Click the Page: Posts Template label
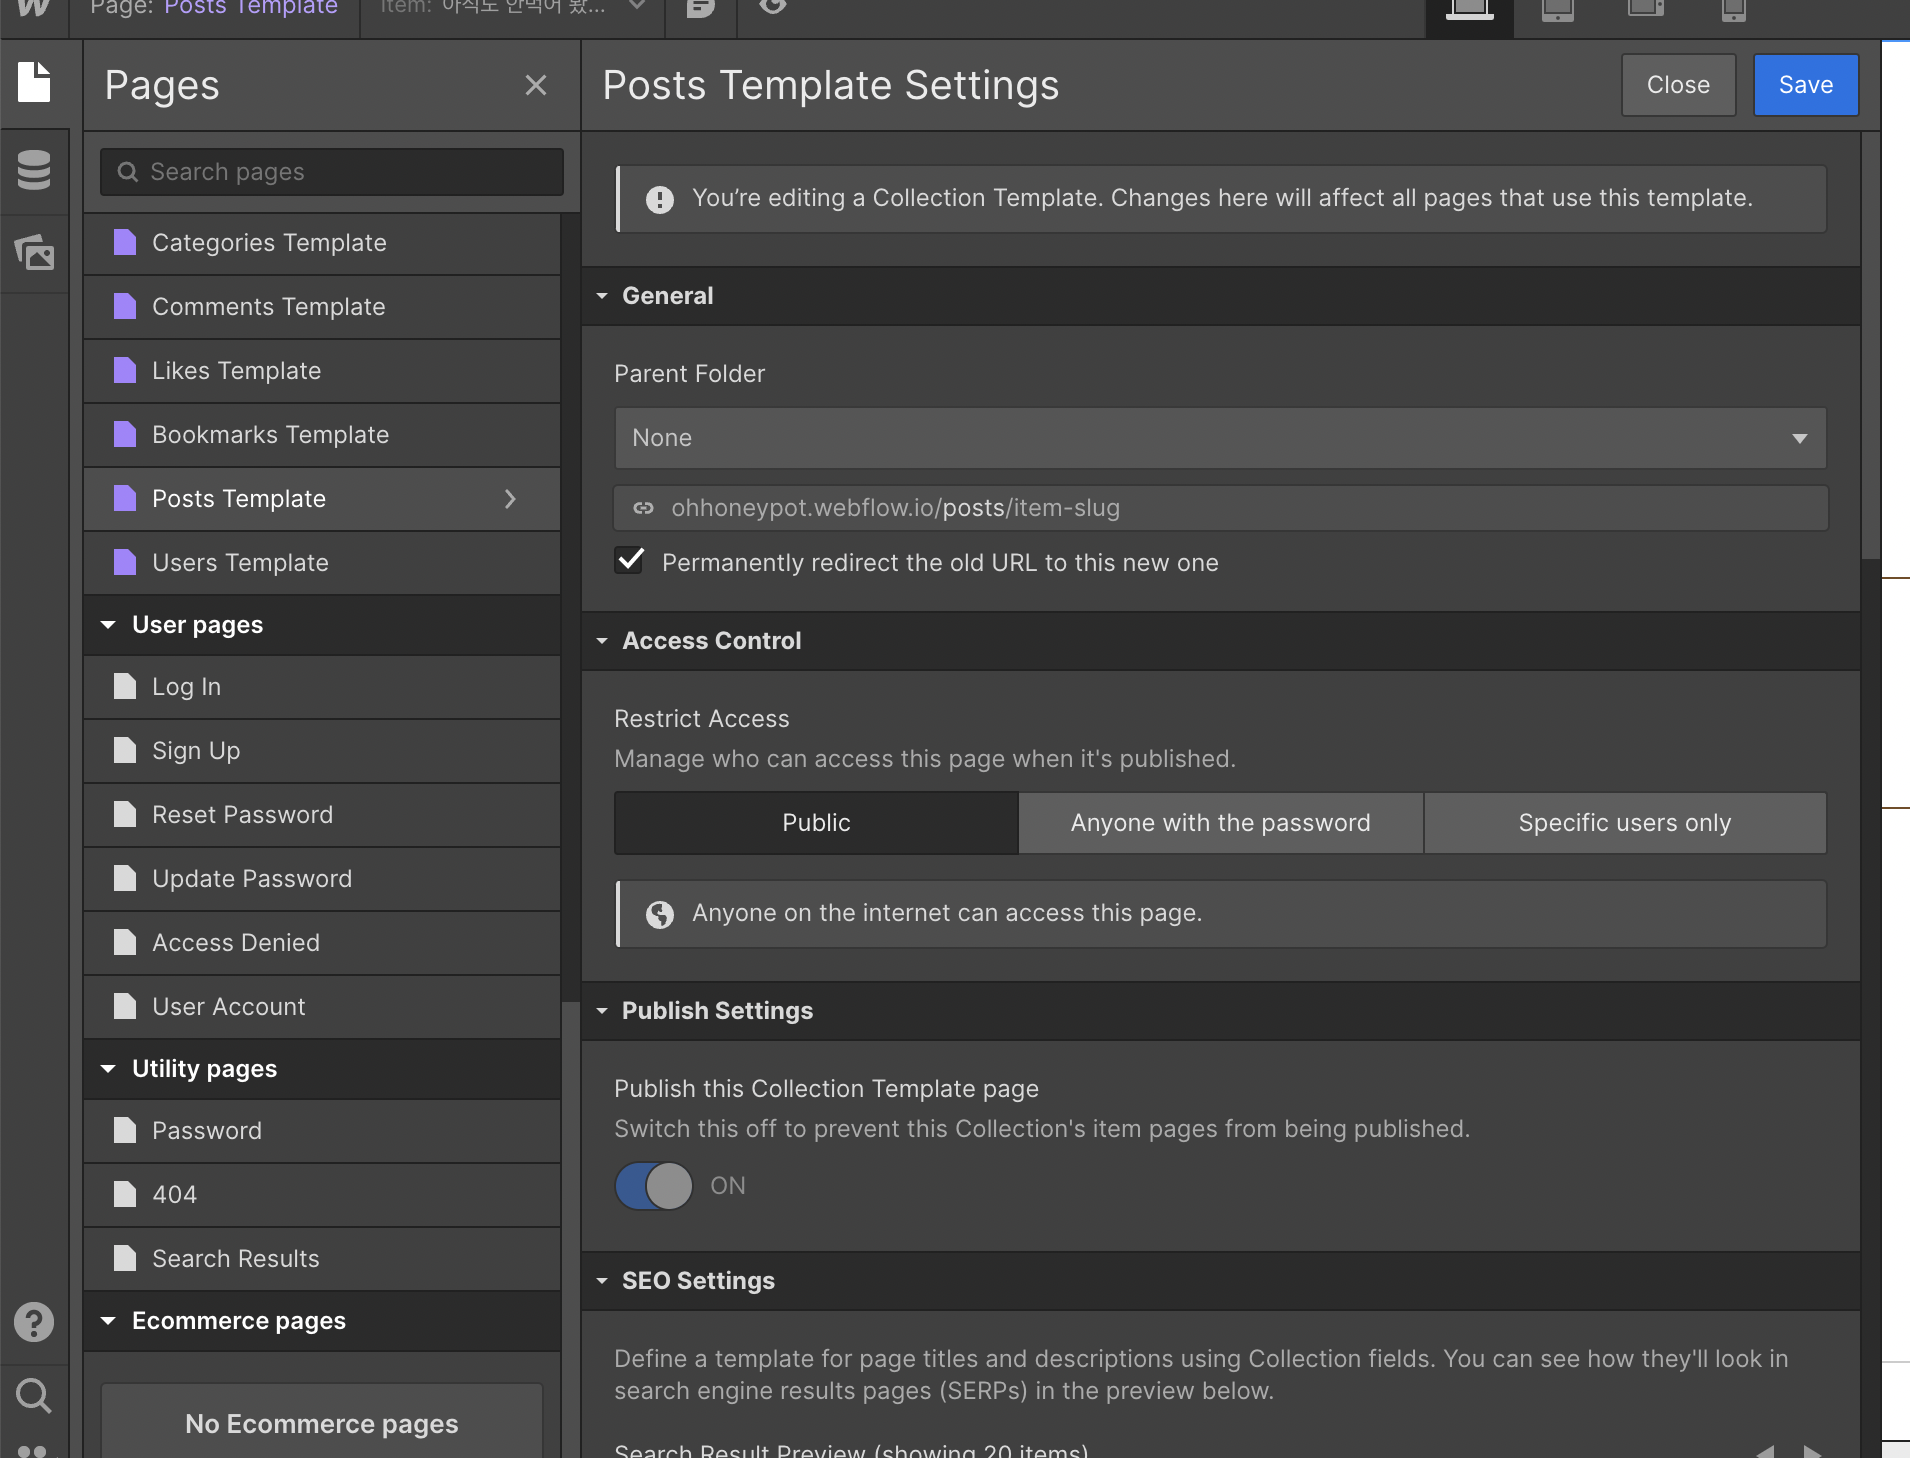 214,8
